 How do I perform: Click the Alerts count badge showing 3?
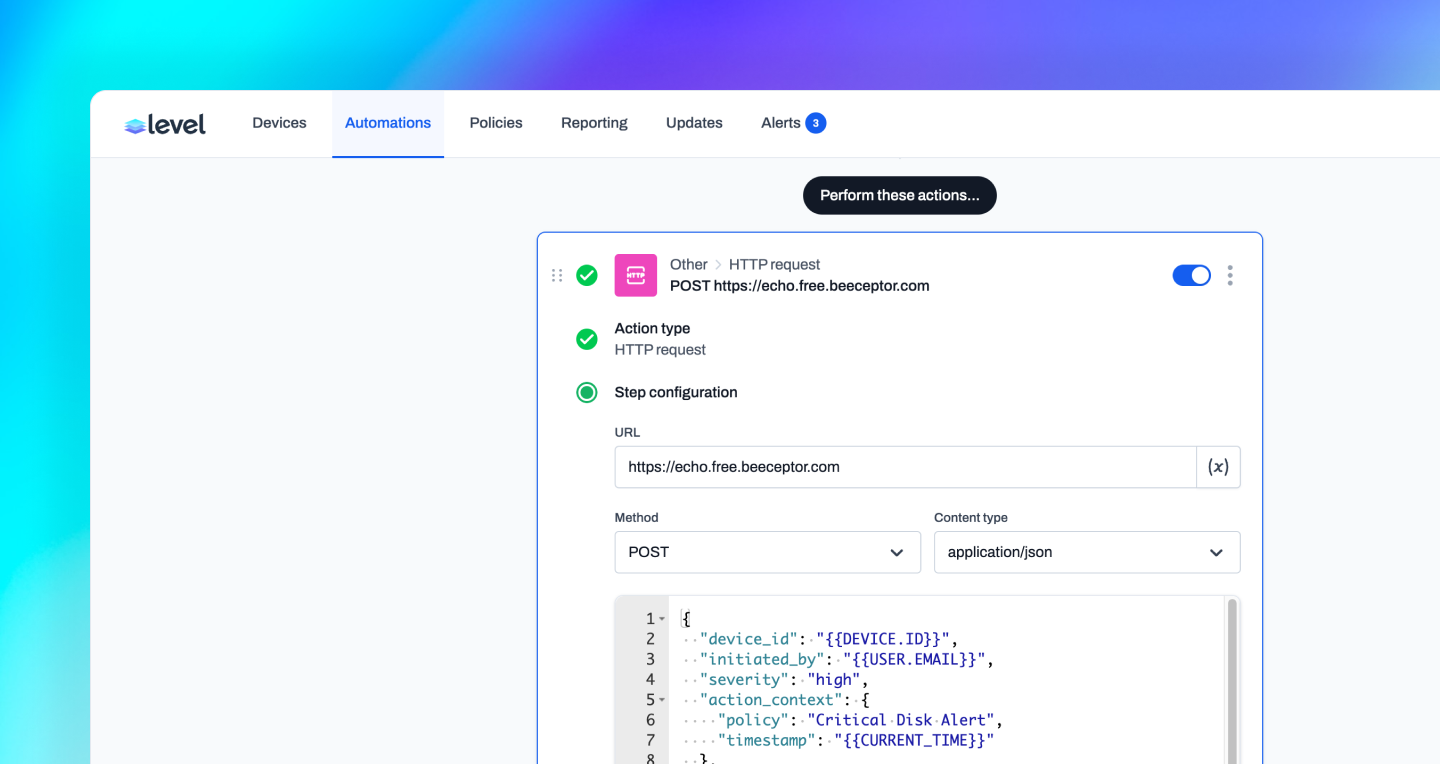(816, 123)
